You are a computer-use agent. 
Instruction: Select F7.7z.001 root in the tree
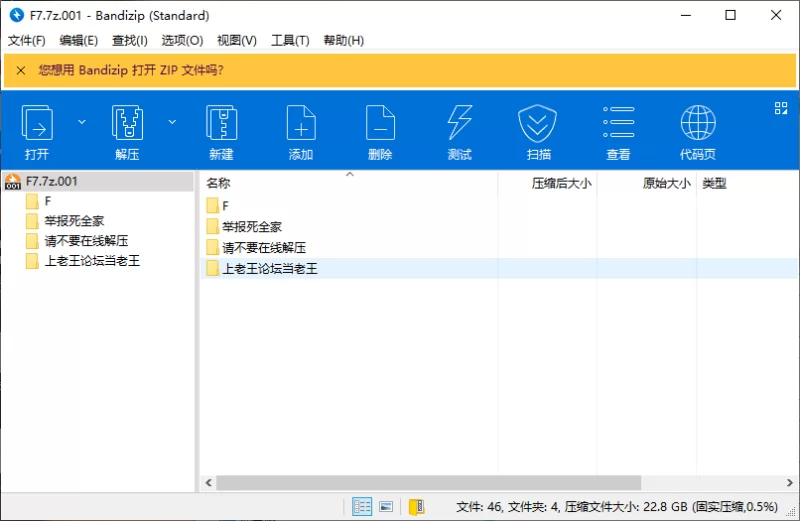pyautogui.click(x=98, y=181)
